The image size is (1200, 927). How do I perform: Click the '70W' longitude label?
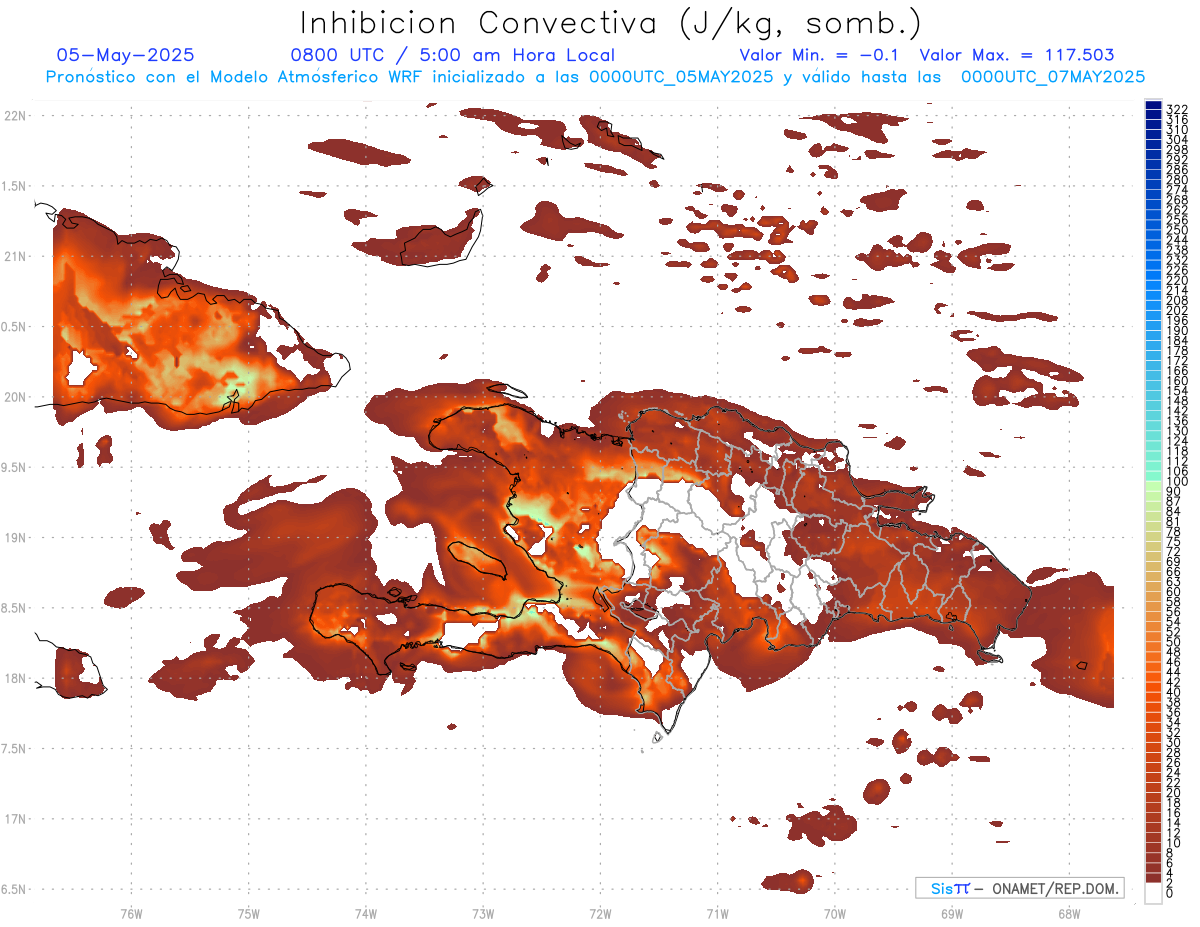[x=835, y=913]
